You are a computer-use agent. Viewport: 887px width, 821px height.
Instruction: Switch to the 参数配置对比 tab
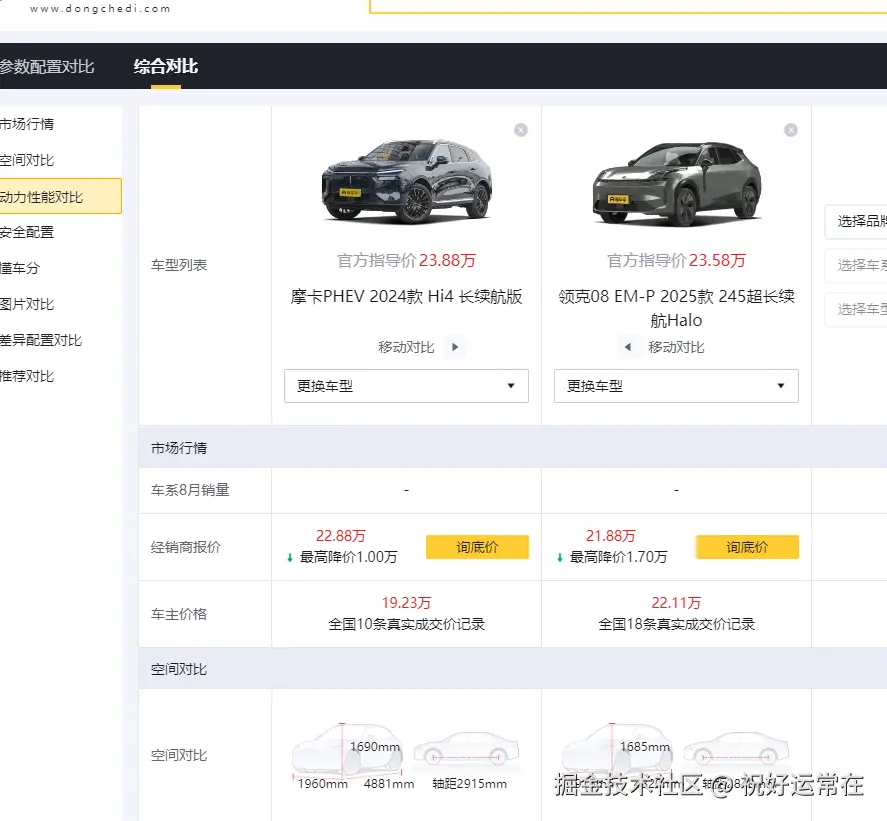coord(47,66)
